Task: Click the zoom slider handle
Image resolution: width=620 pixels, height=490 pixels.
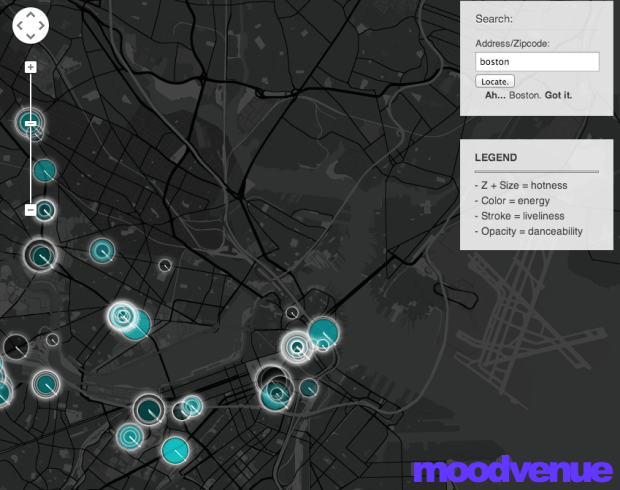Action: point(30,123)
